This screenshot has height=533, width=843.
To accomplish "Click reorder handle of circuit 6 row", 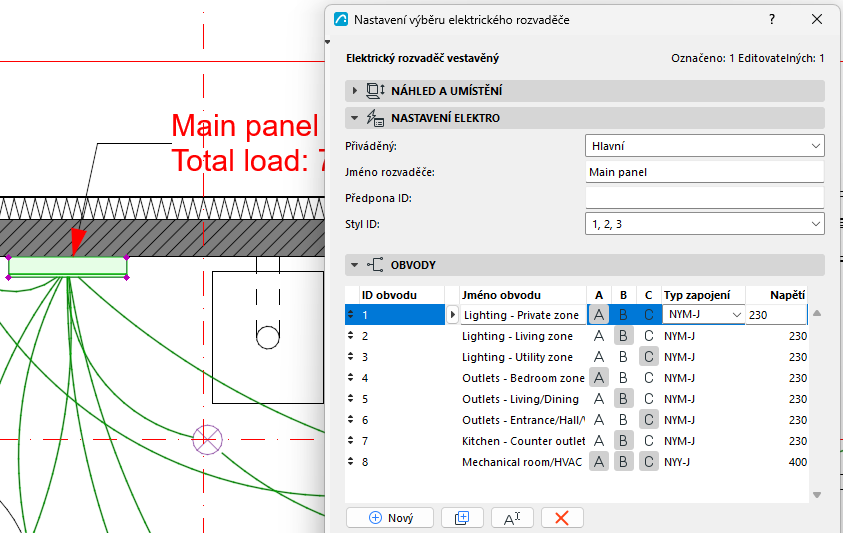I will pos(351,420).
